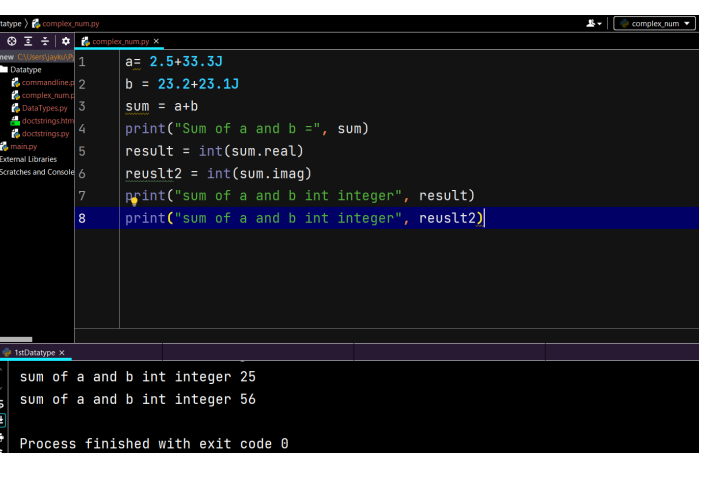Viewport: 726px width, 477px height.
Task: Open doctstrings.html in project tree
Action: point(43,121)
